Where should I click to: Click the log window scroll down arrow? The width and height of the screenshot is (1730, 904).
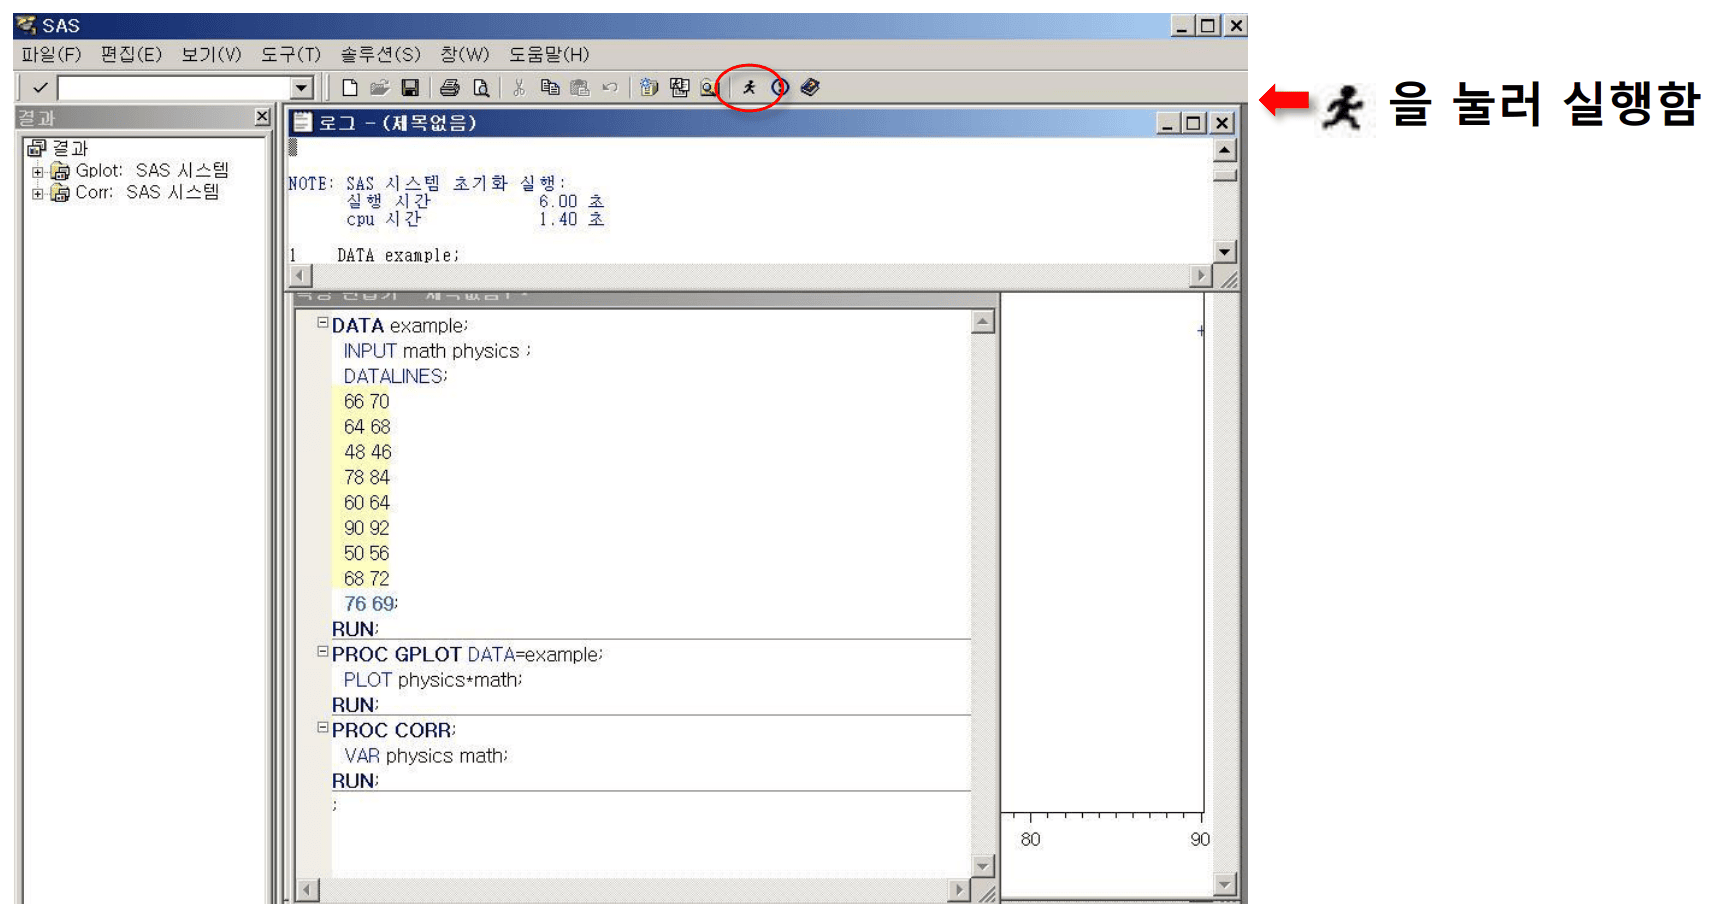pyautogui.click(x=1225, y=252)
